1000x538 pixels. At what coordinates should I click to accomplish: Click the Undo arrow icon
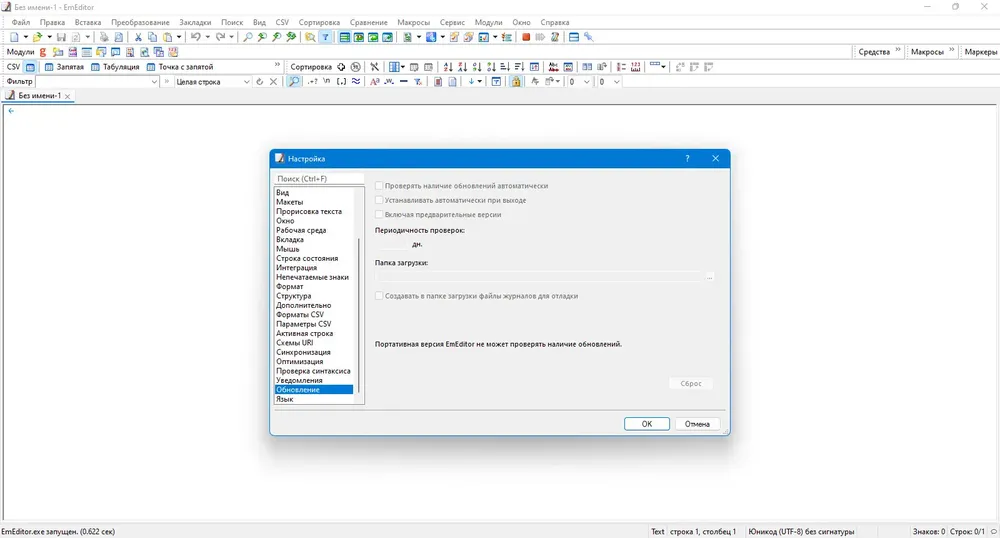click(x=196, y=37)
